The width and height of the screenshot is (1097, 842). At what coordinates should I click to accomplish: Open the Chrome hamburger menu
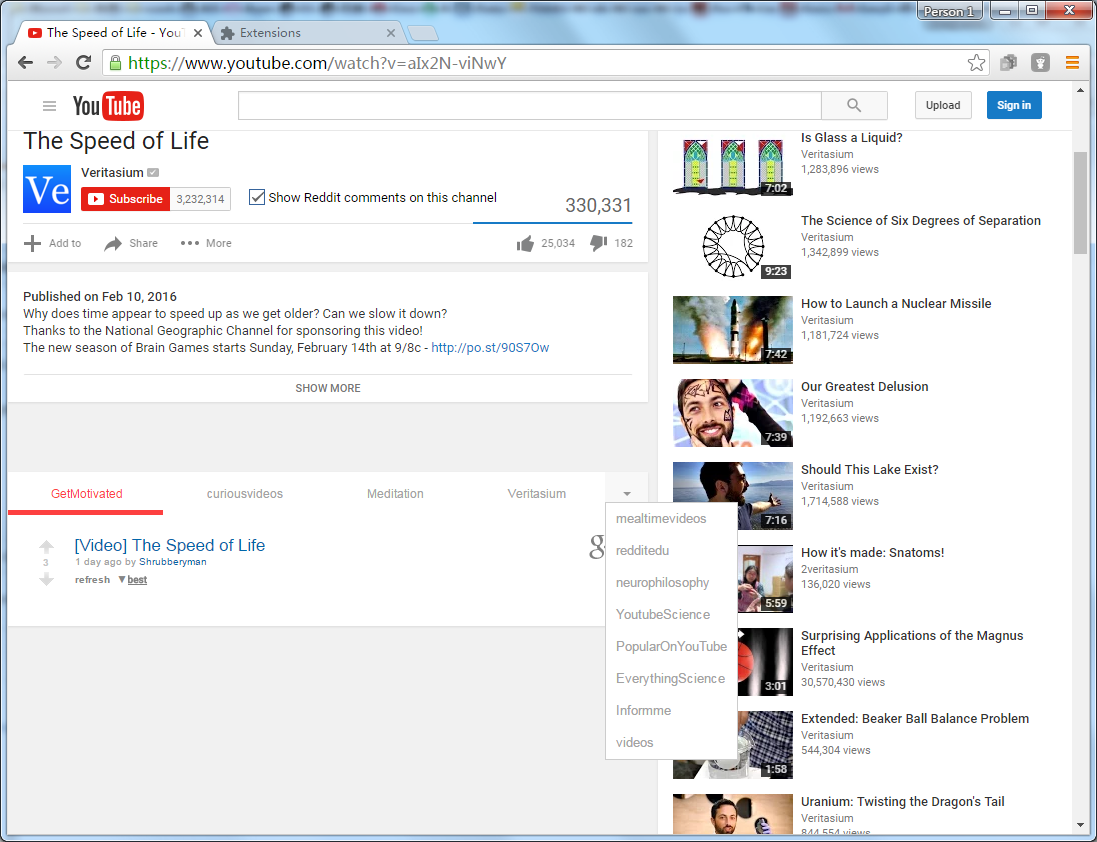[x=1072, y=63]
